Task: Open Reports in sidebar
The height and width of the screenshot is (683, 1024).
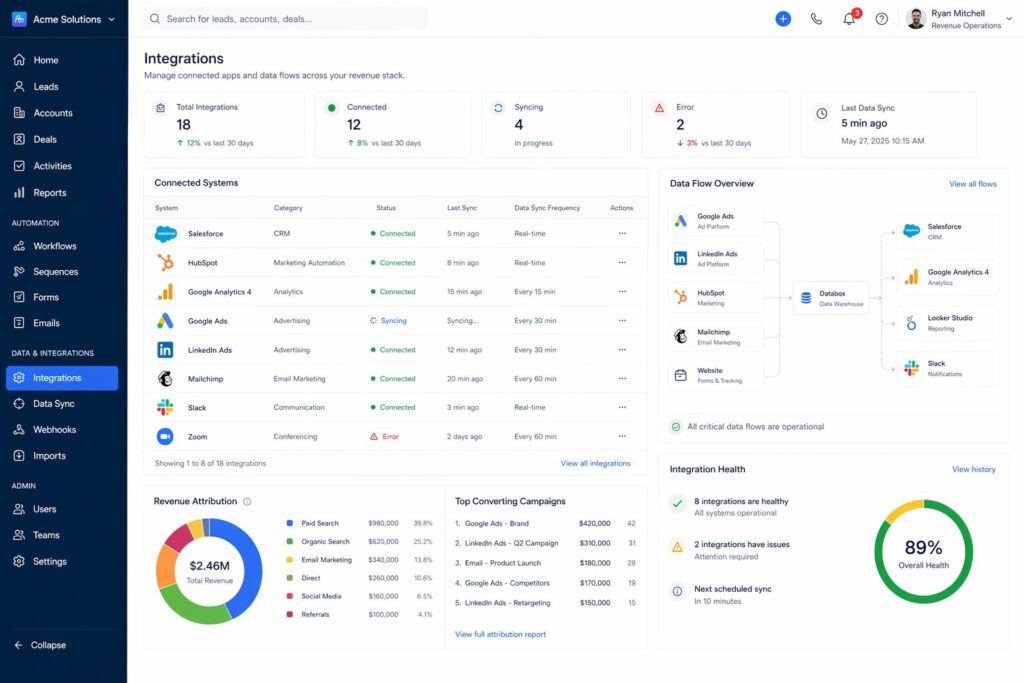Action: (62, 193)
